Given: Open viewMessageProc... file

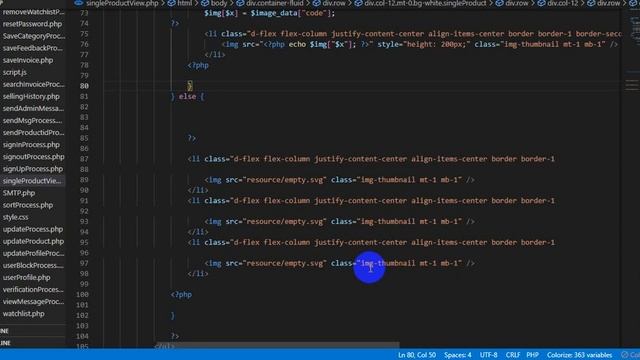Looking at the screenshot, I should 33,302.
